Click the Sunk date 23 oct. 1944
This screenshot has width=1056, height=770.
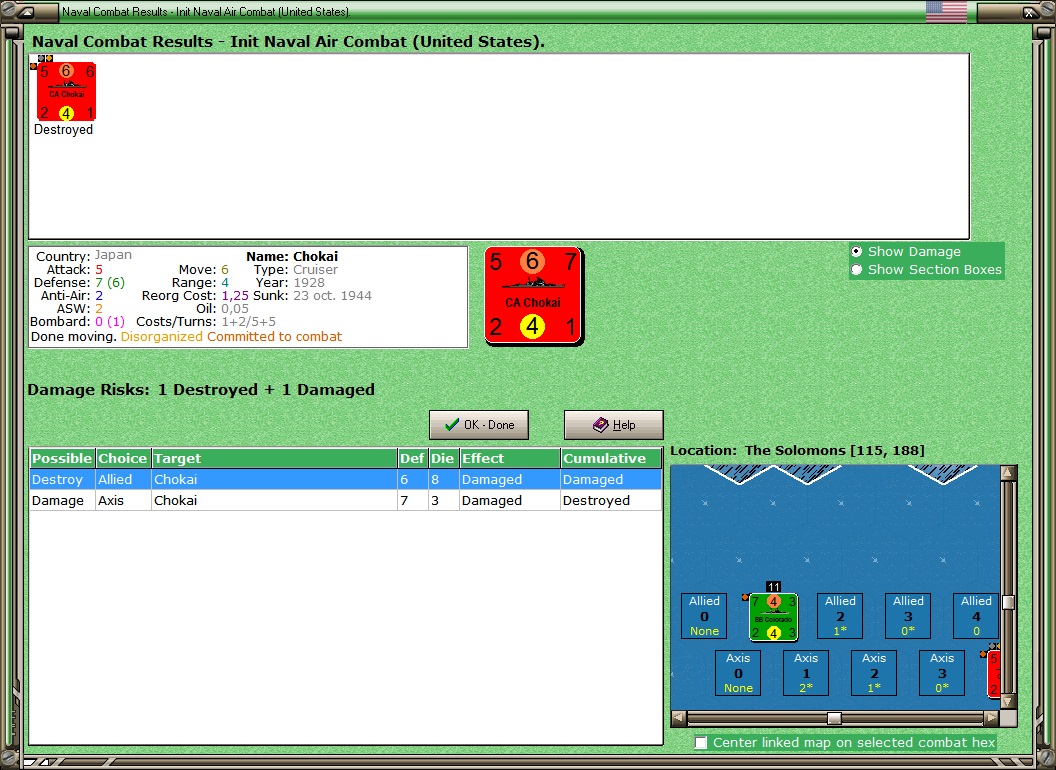333,296
